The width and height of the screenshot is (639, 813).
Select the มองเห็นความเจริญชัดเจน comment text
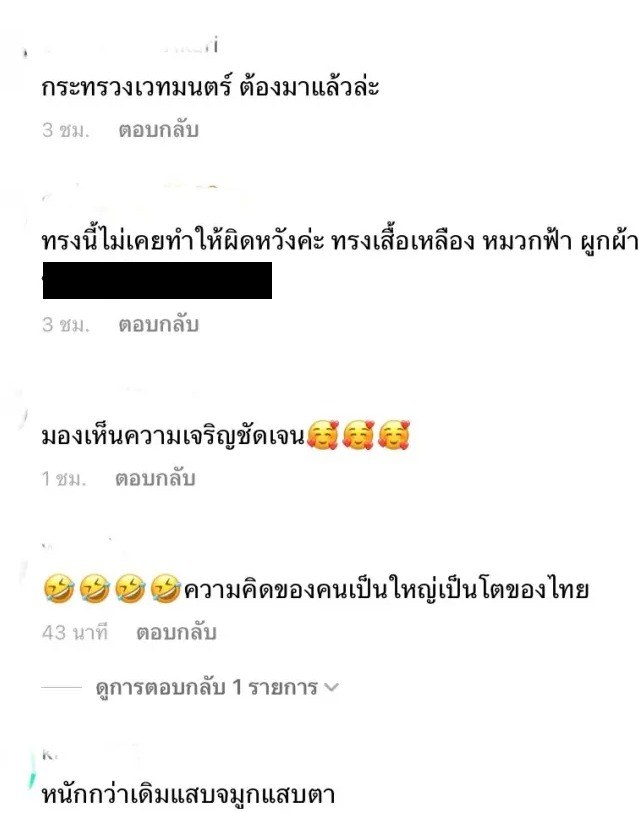tap(174, 436)
